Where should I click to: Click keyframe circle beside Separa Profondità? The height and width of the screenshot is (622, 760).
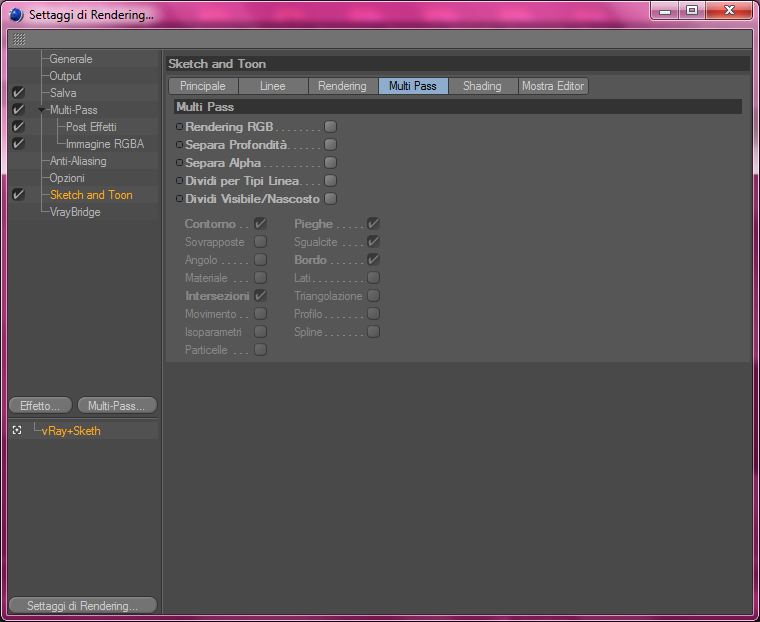pyautogui.click(x=179, y=144)
